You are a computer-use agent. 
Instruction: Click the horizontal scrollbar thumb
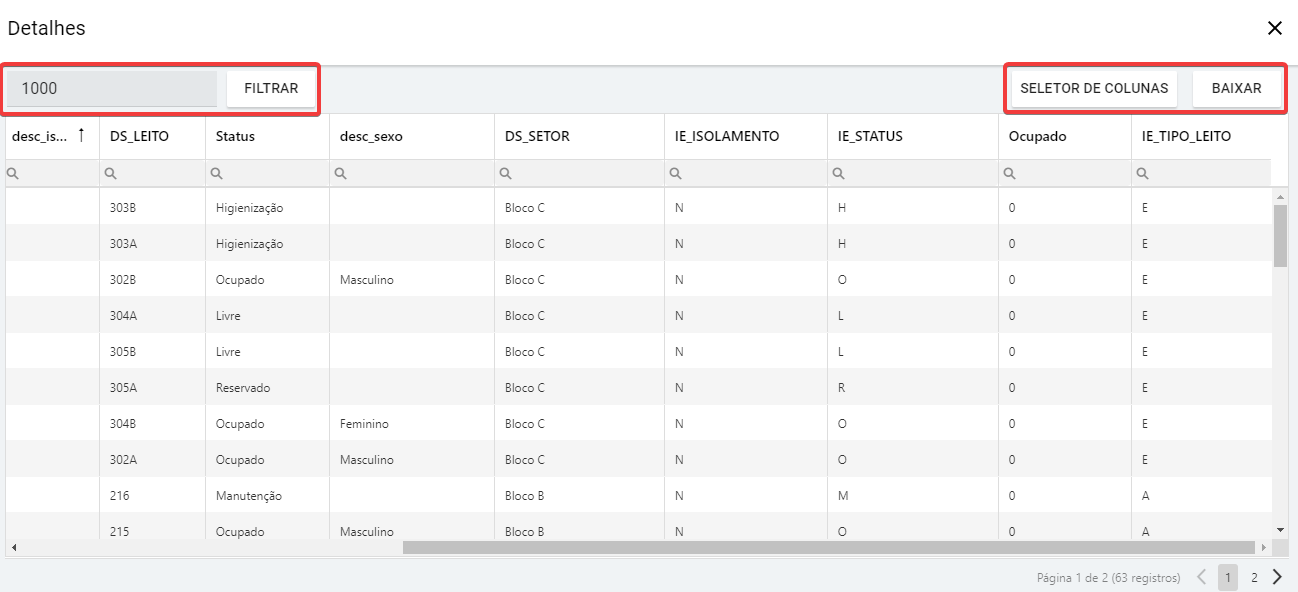pyautogui.click(x=829, y=548)
